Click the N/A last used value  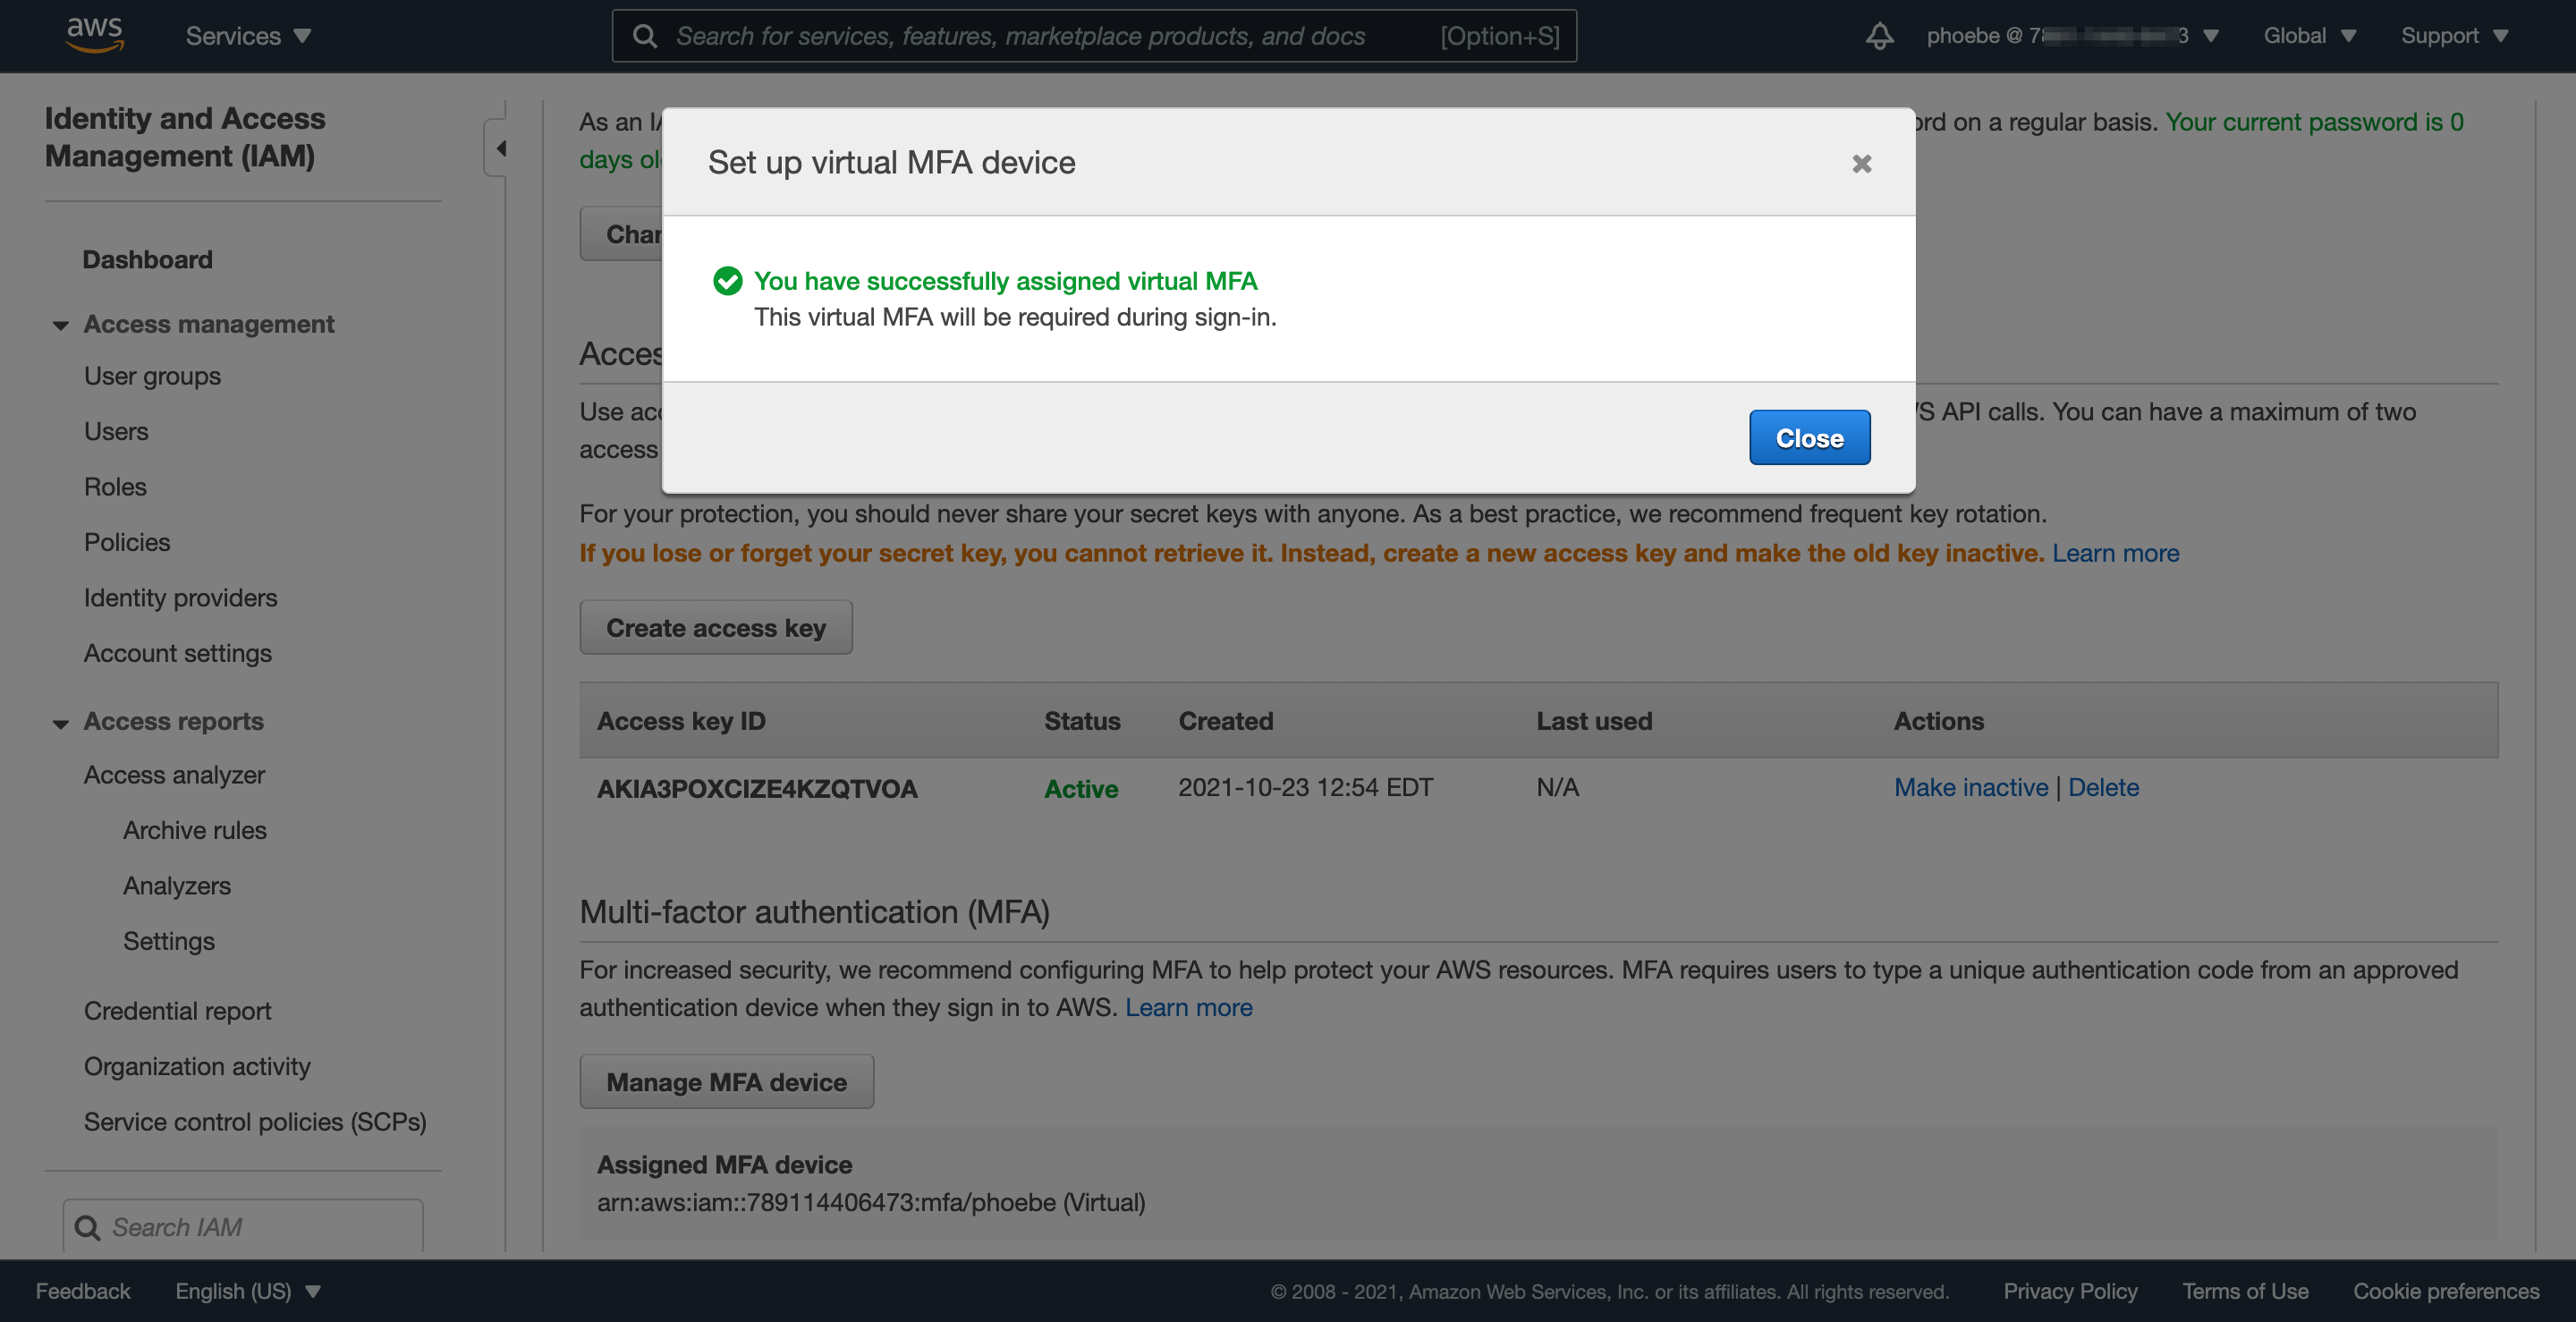[x=1557, y=787]
